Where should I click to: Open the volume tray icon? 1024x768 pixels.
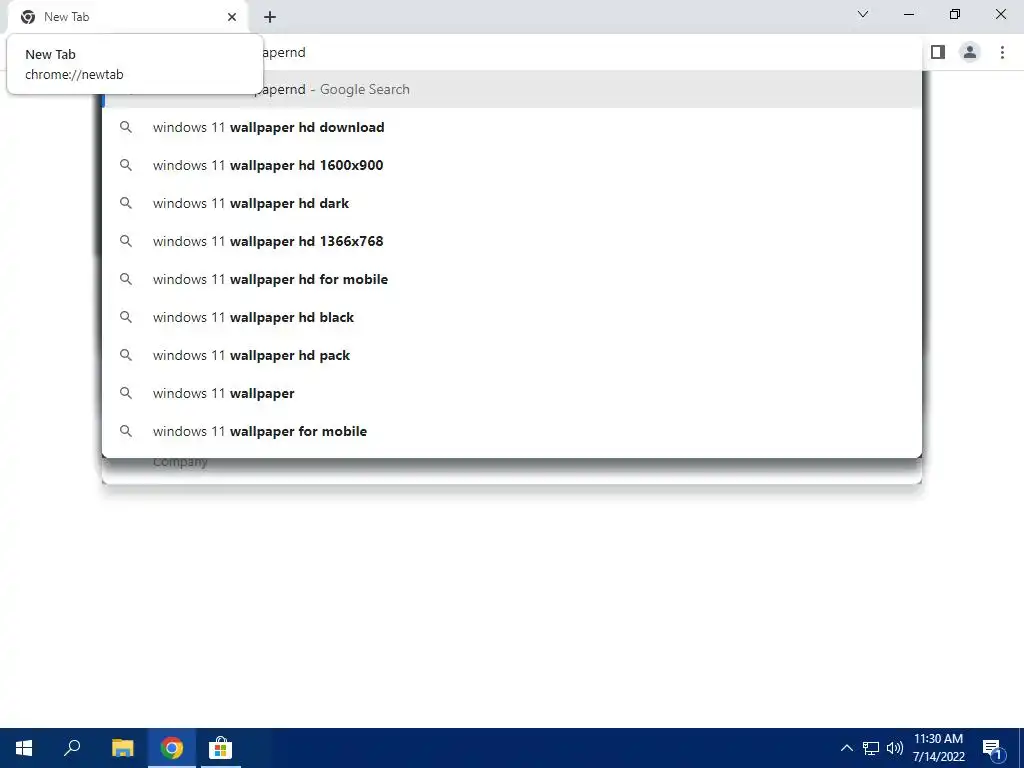pyautogui.click(x=895, y=748)
